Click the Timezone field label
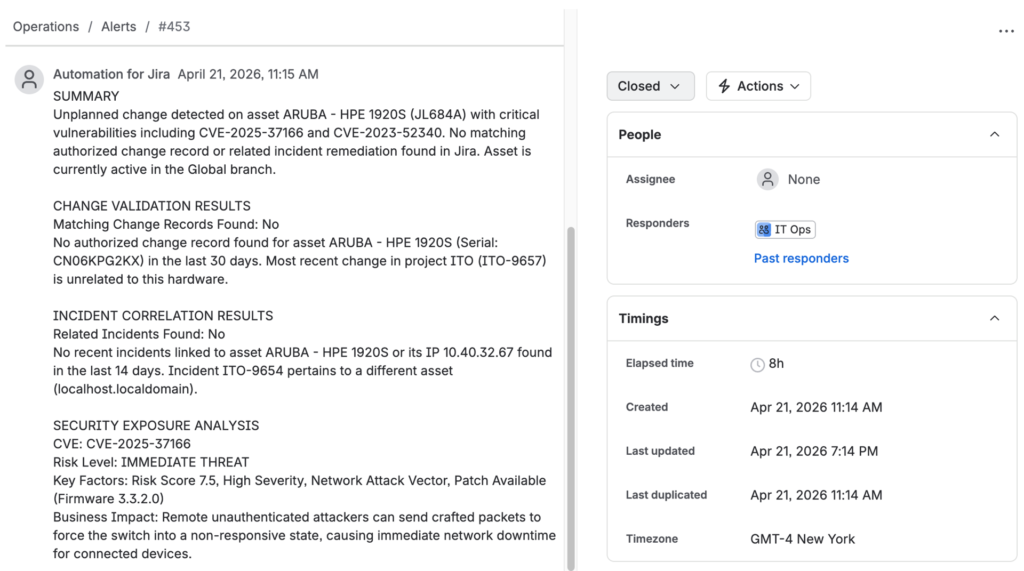 tap(652, 539)
